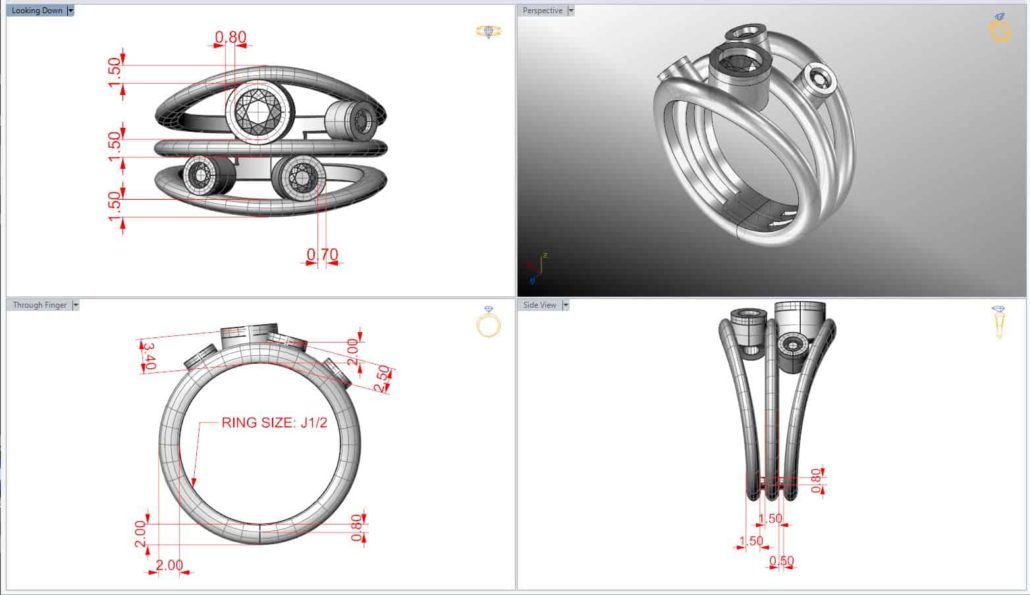
Task: Select the 0.80 dimension in Looking Down view
Action: pyautogui.click(x=231, y=38)
